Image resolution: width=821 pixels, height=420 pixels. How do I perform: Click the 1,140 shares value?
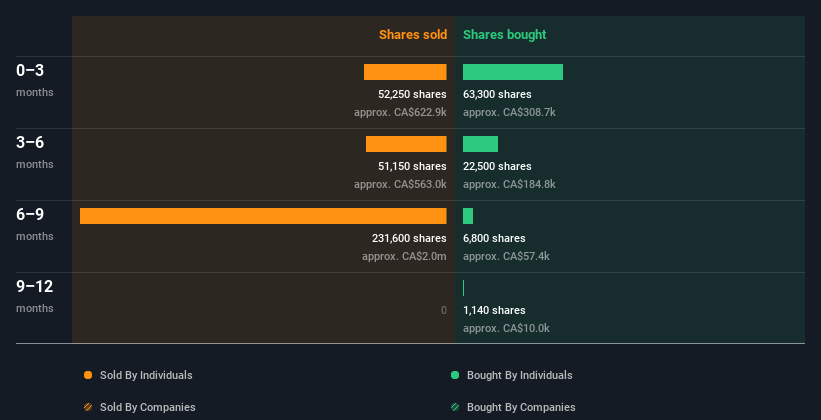click(x=494, y=310)
